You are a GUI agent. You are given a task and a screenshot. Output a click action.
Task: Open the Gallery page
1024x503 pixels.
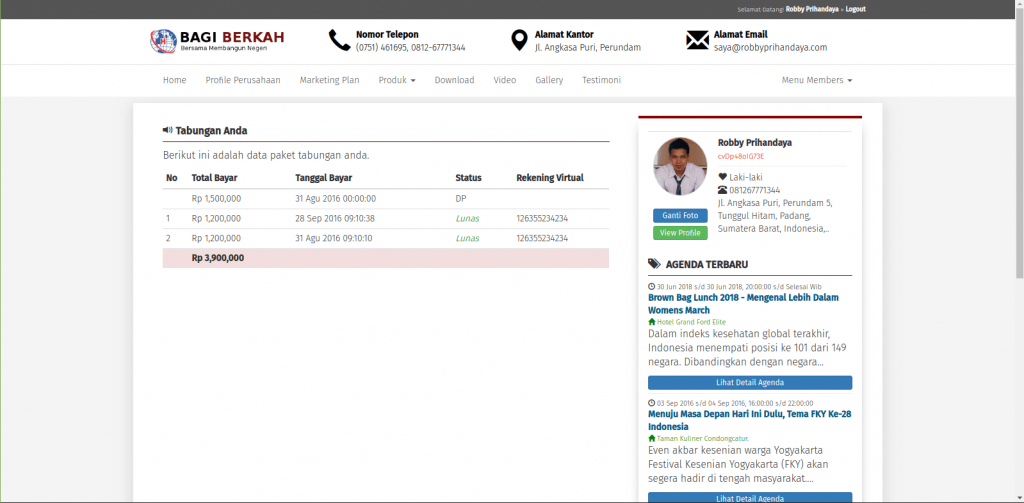point(549,80)
